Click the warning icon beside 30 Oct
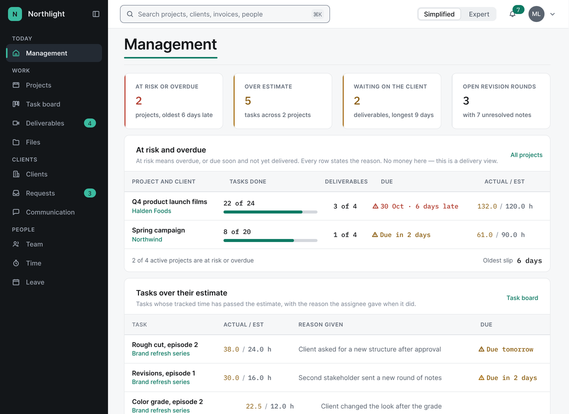Image resolution: width=569 pixels, height=414 pixels. 375,206
